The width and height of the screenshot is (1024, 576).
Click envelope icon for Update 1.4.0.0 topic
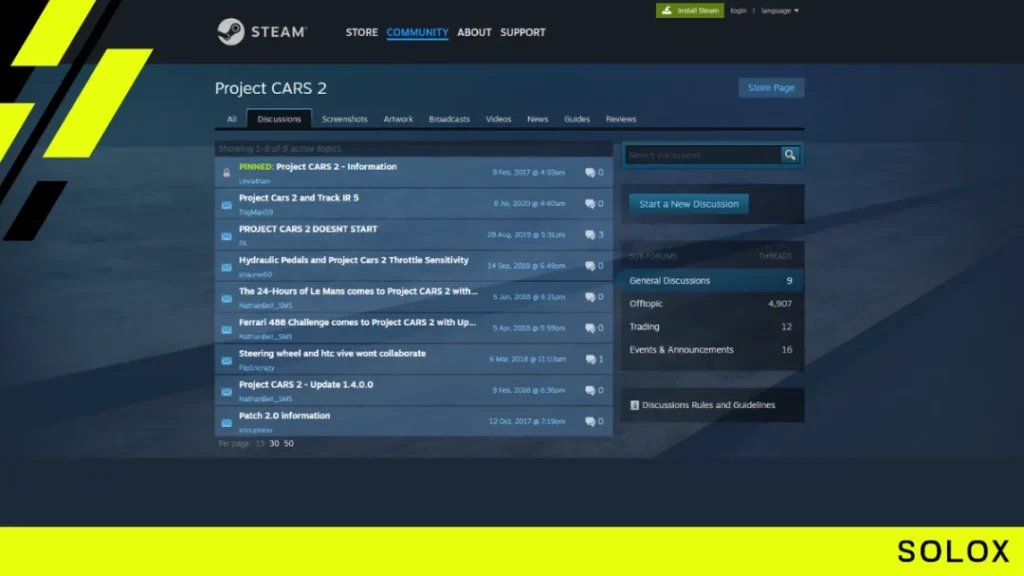(x=227, y=392)
